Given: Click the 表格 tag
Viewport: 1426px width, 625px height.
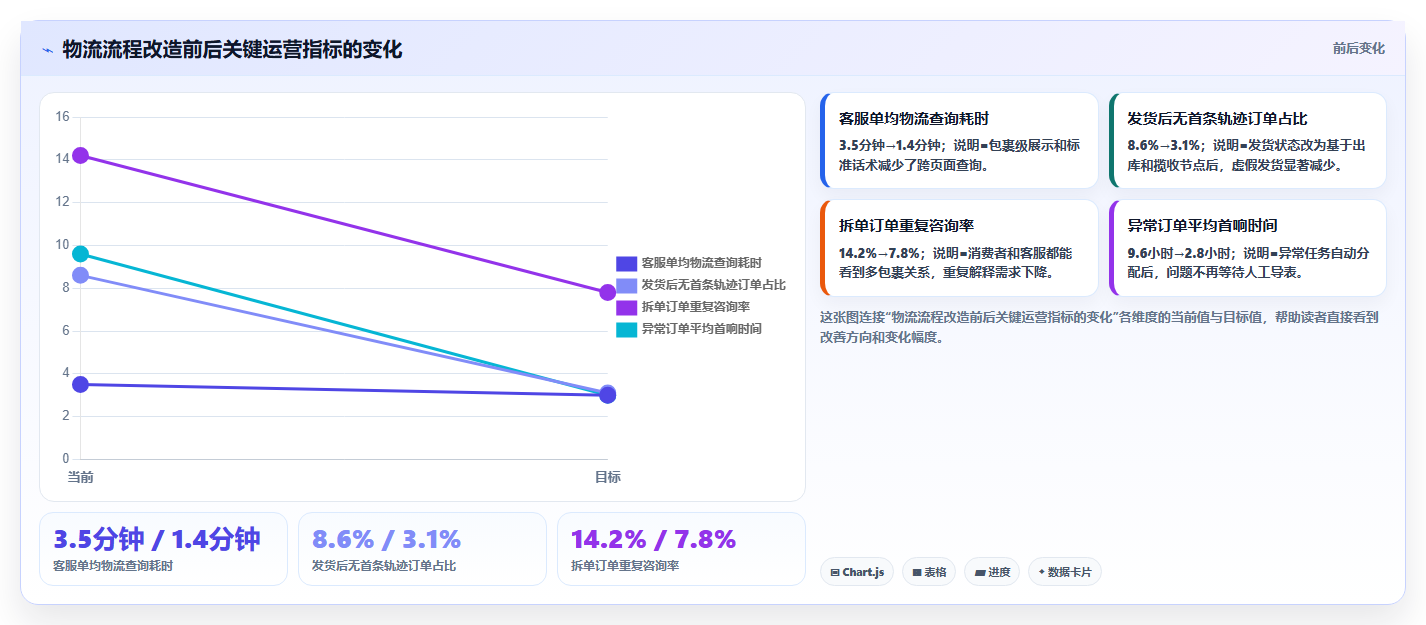Looking at the screenshot, I should (929, 572).
